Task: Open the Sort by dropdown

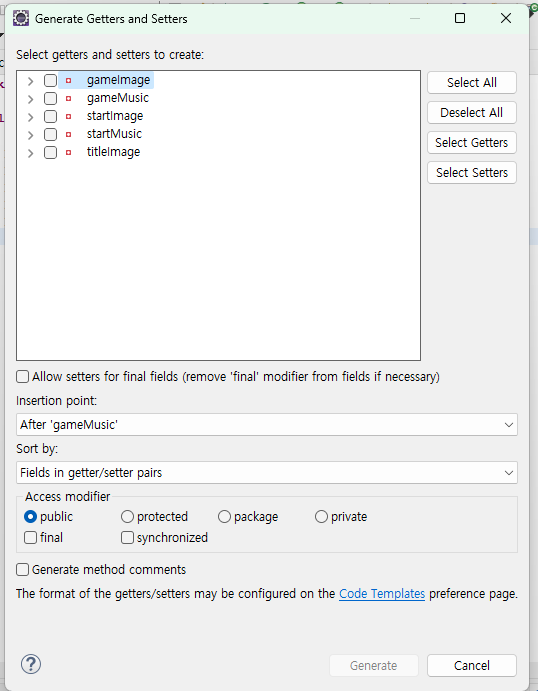Action: 267,472
